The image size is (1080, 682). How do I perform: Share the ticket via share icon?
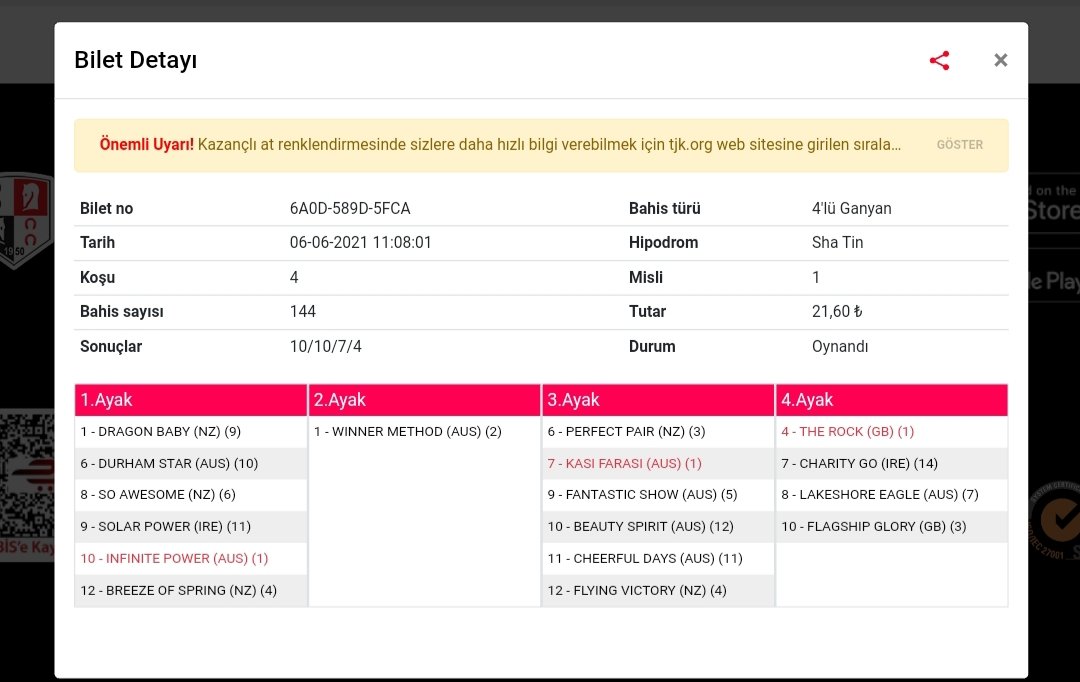pyautogui.click(x=939, y=61)
